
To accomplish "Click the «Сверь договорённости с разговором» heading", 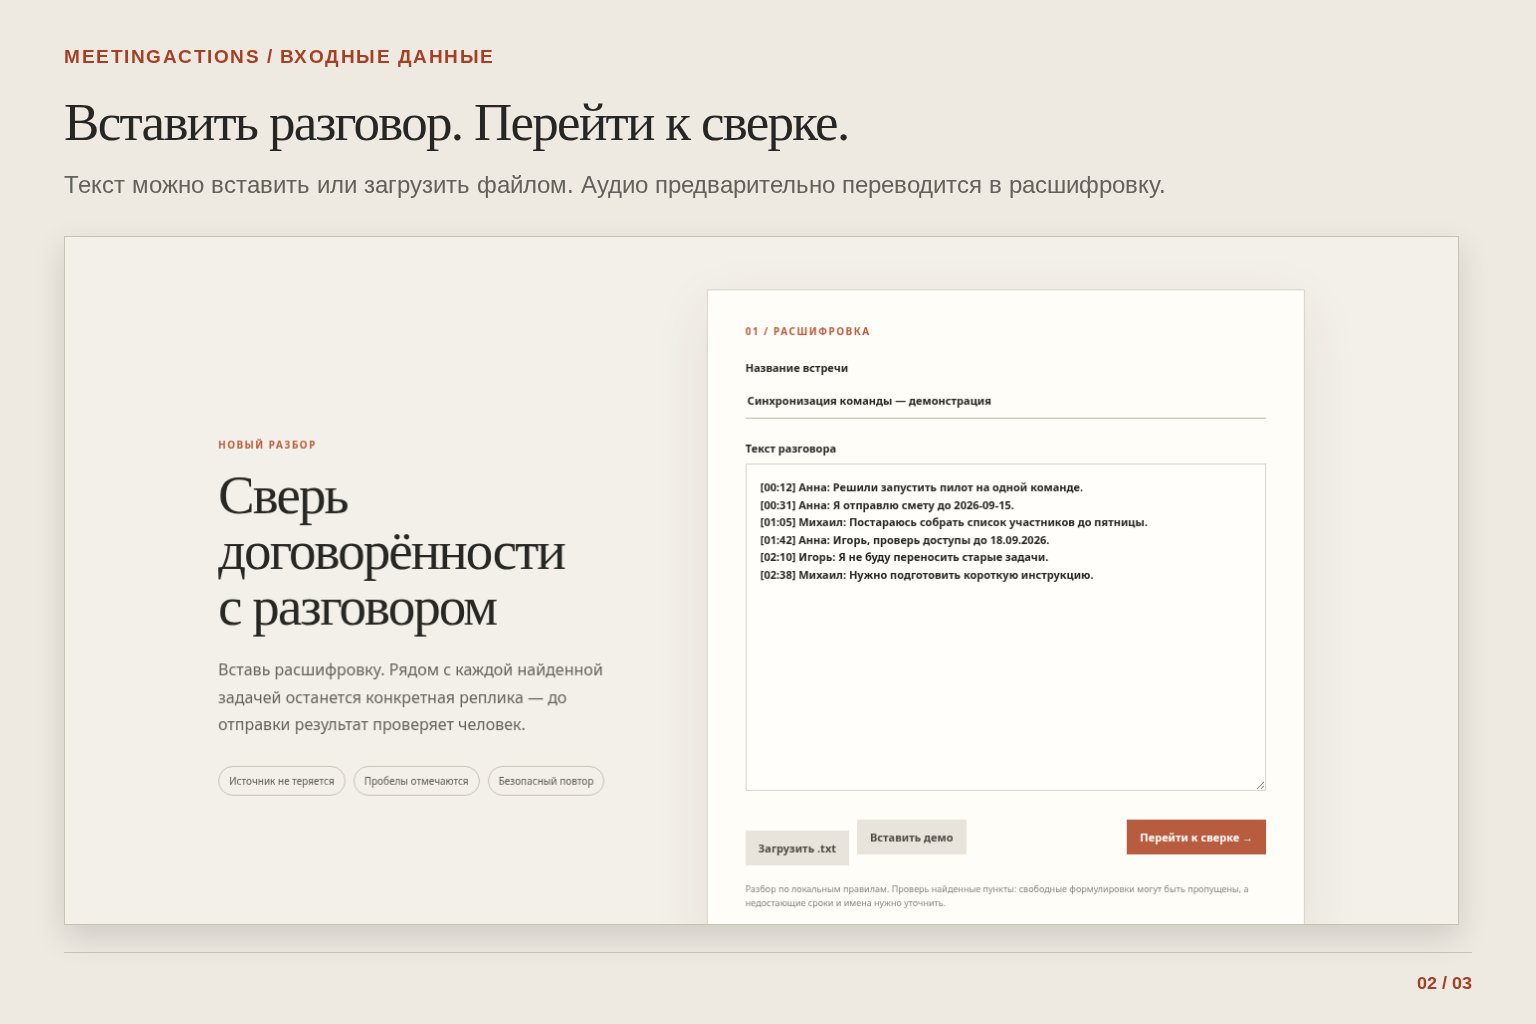I will (392, 552).
